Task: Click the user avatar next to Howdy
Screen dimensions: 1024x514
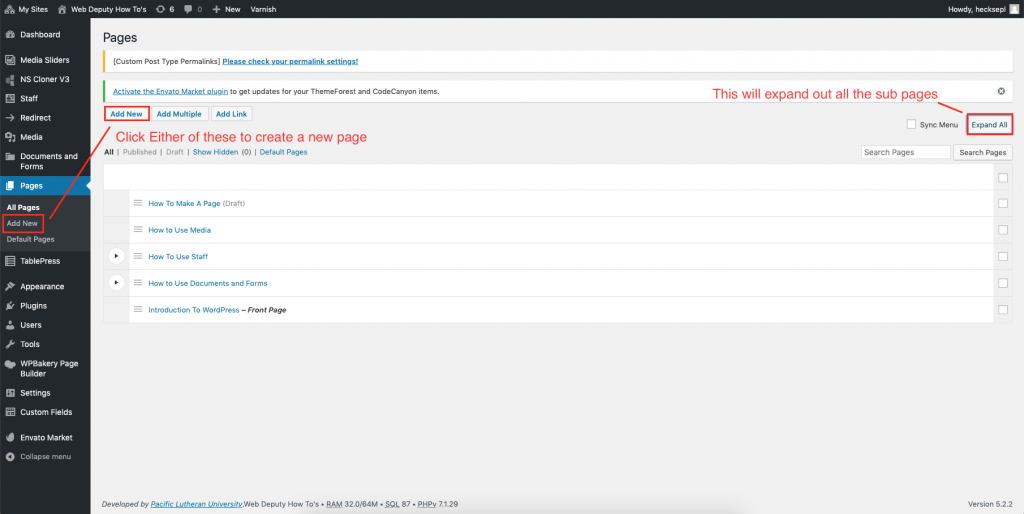Action: click(1014, 9)
